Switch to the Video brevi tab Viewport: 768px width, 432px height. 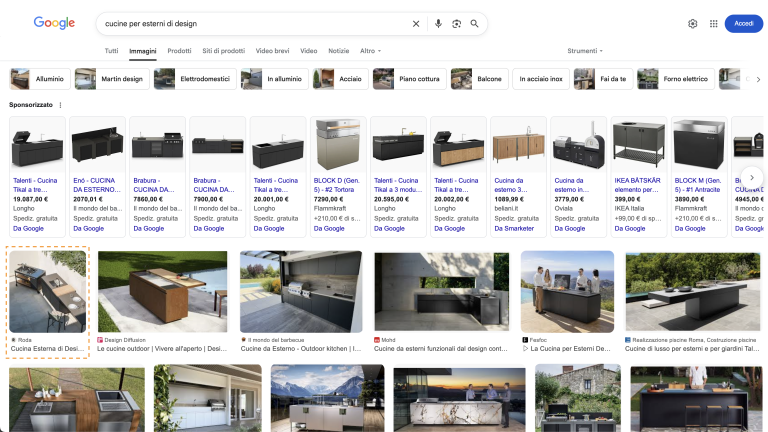click(272, 50)
